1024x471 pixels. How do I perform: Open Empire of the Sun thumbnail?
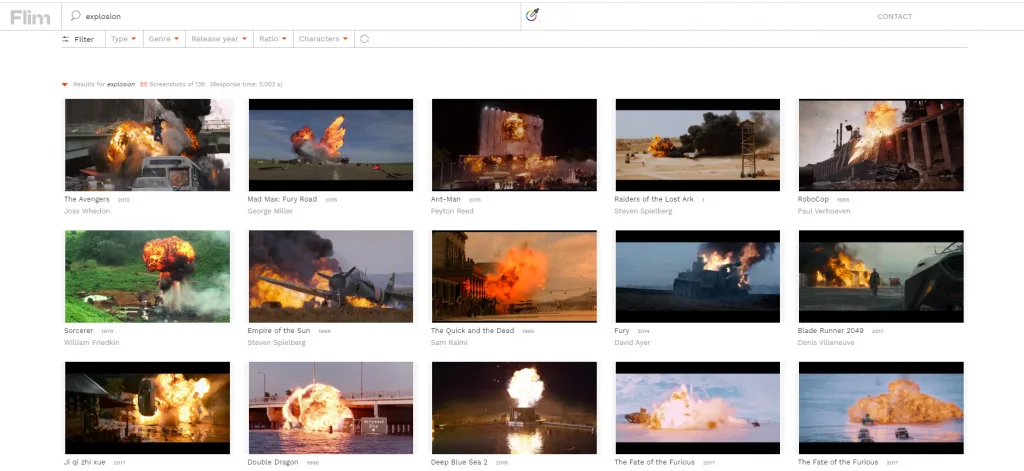(x=331, y=276)
